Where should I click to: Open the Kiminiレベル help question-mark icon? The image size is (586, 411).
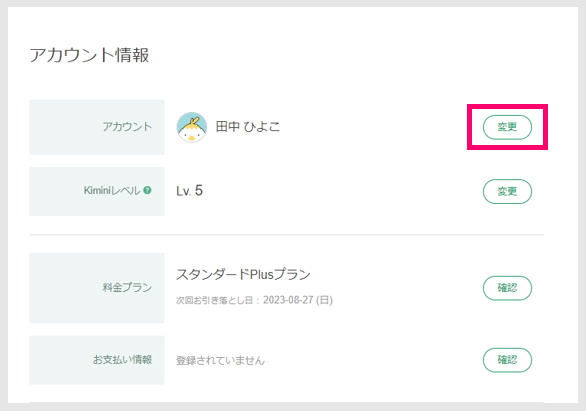pyautogui.click(x=148, y=190)
